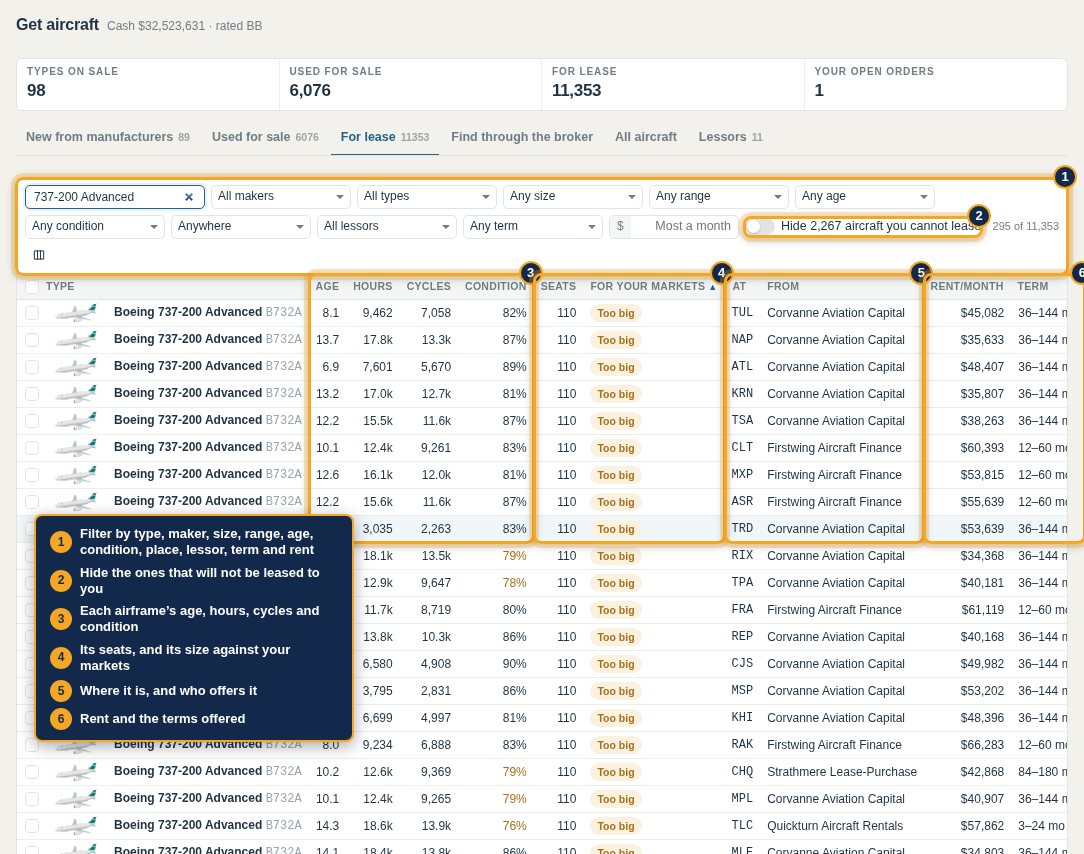Click Quickturn Aircraft Rentals lessor name
The image size is (1084, 854).
[834, 826]
